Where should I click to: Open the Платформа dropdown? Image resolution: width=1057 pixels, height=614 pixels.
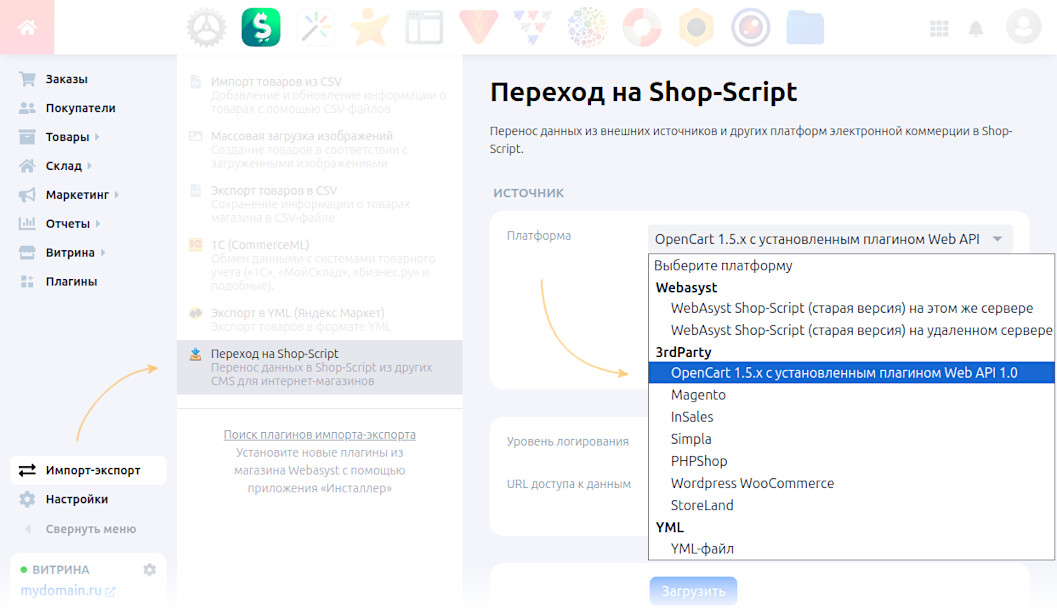pos(828,239)
